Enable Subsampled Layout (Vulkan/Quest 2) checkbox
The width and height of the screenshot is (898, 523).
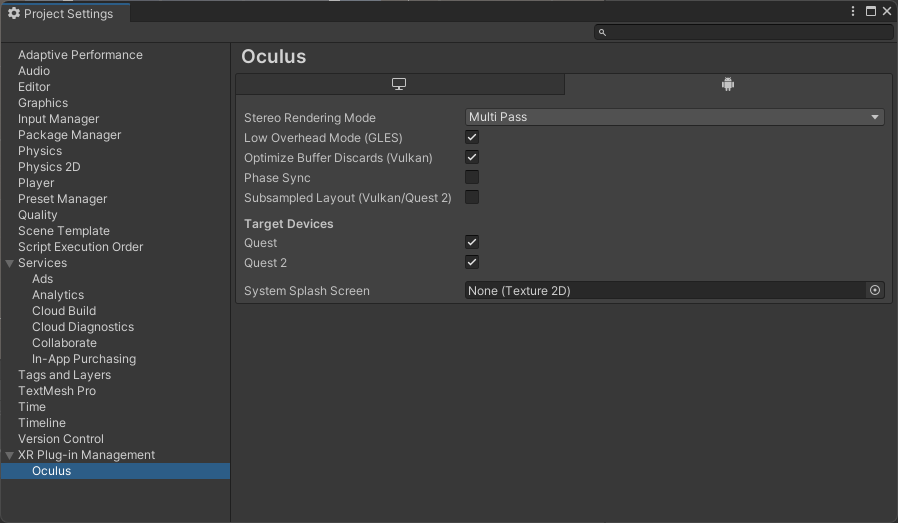[x=472, y=198]
